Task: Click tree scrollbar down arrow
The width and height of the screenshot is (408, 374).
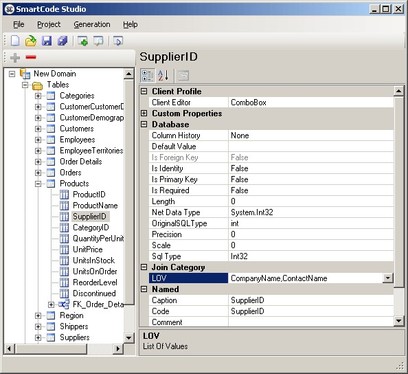Action: pyautogui.click(x=129, y=337)
